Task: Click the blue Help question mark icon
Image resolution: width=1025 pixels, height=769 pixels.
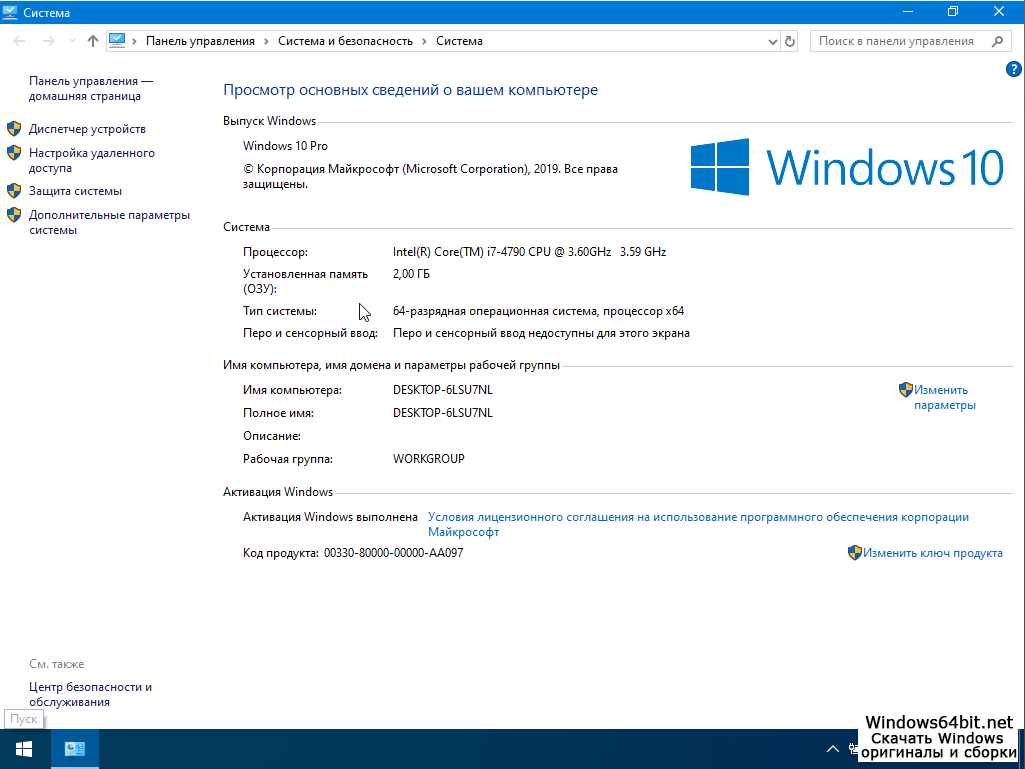Action: point(1012,69)
